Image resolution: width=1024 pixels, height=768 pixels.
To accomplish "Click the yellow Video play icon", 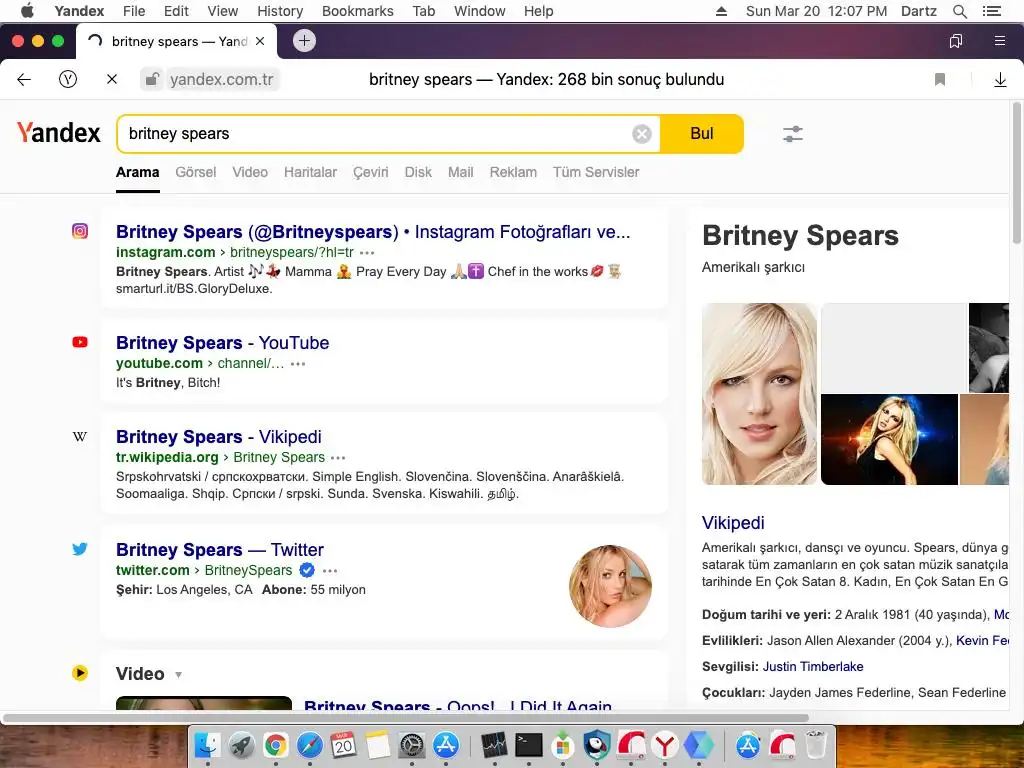I will click(x=80, y=673).
